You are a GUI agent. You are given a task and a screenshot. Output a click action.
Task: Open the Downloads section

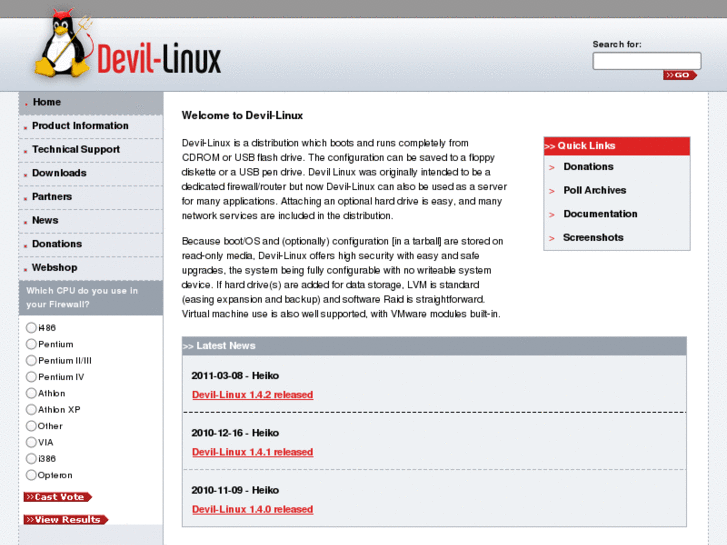pos(59,173)
